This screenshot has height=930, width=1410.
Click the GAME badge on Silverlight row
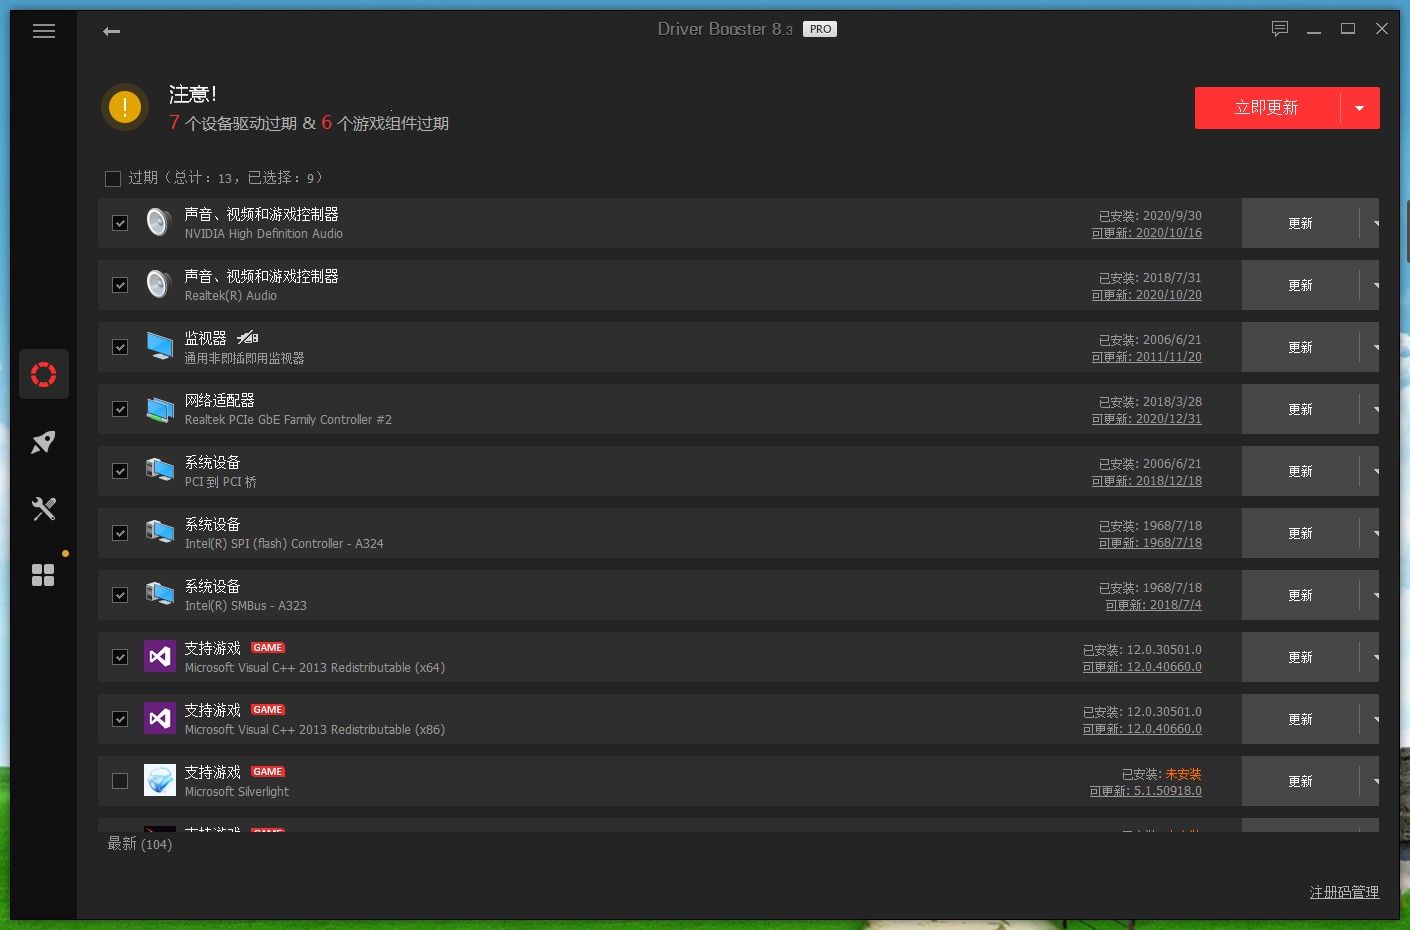[268, 771]
